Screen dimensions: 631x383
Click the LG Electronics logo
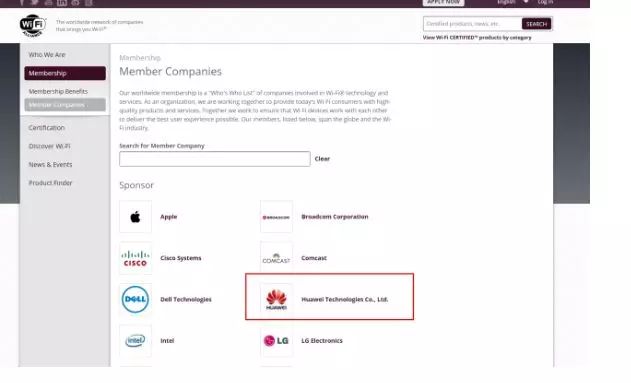[x=276, y=341]
